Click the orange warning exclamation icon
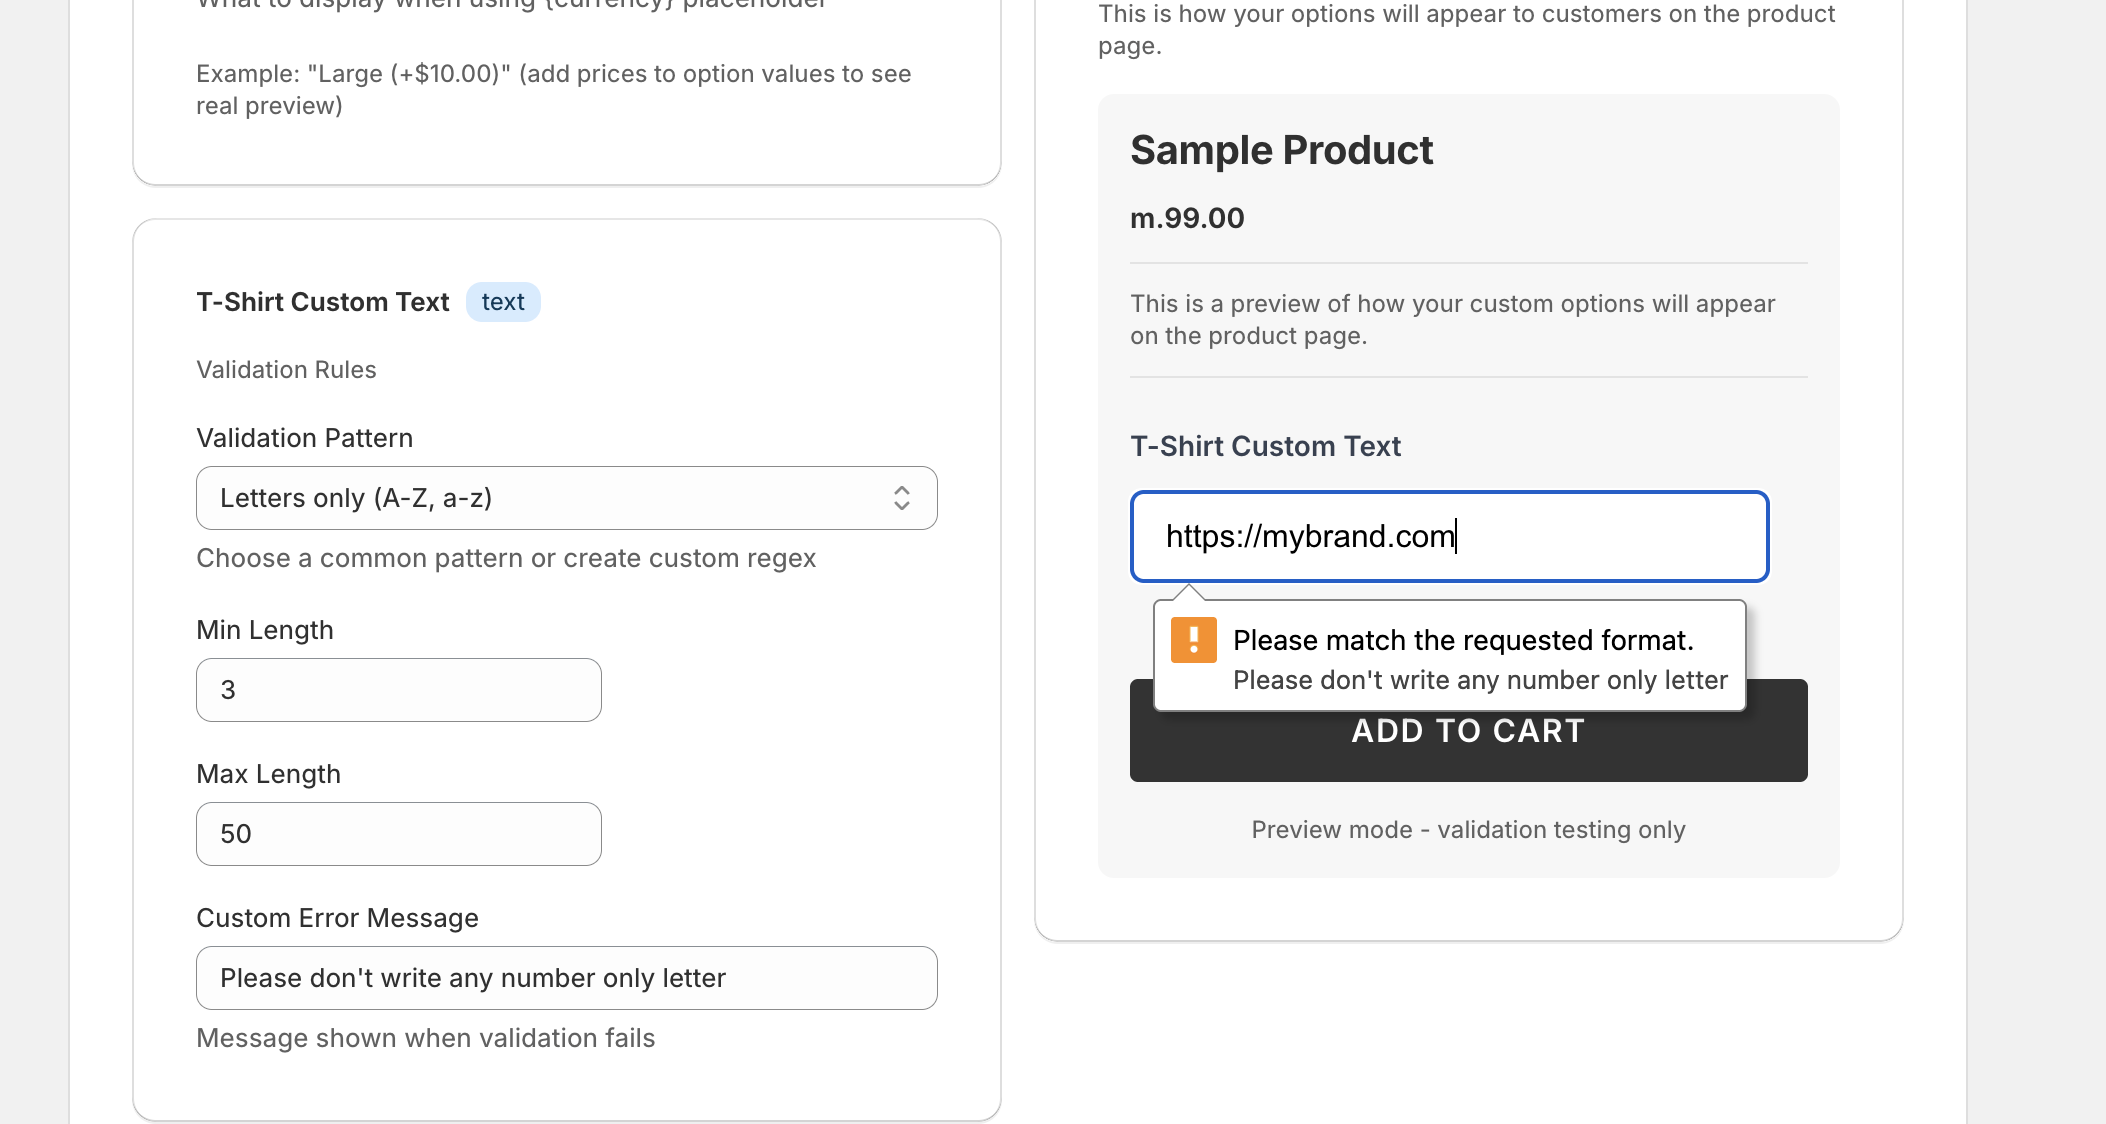 point(1193,640)
